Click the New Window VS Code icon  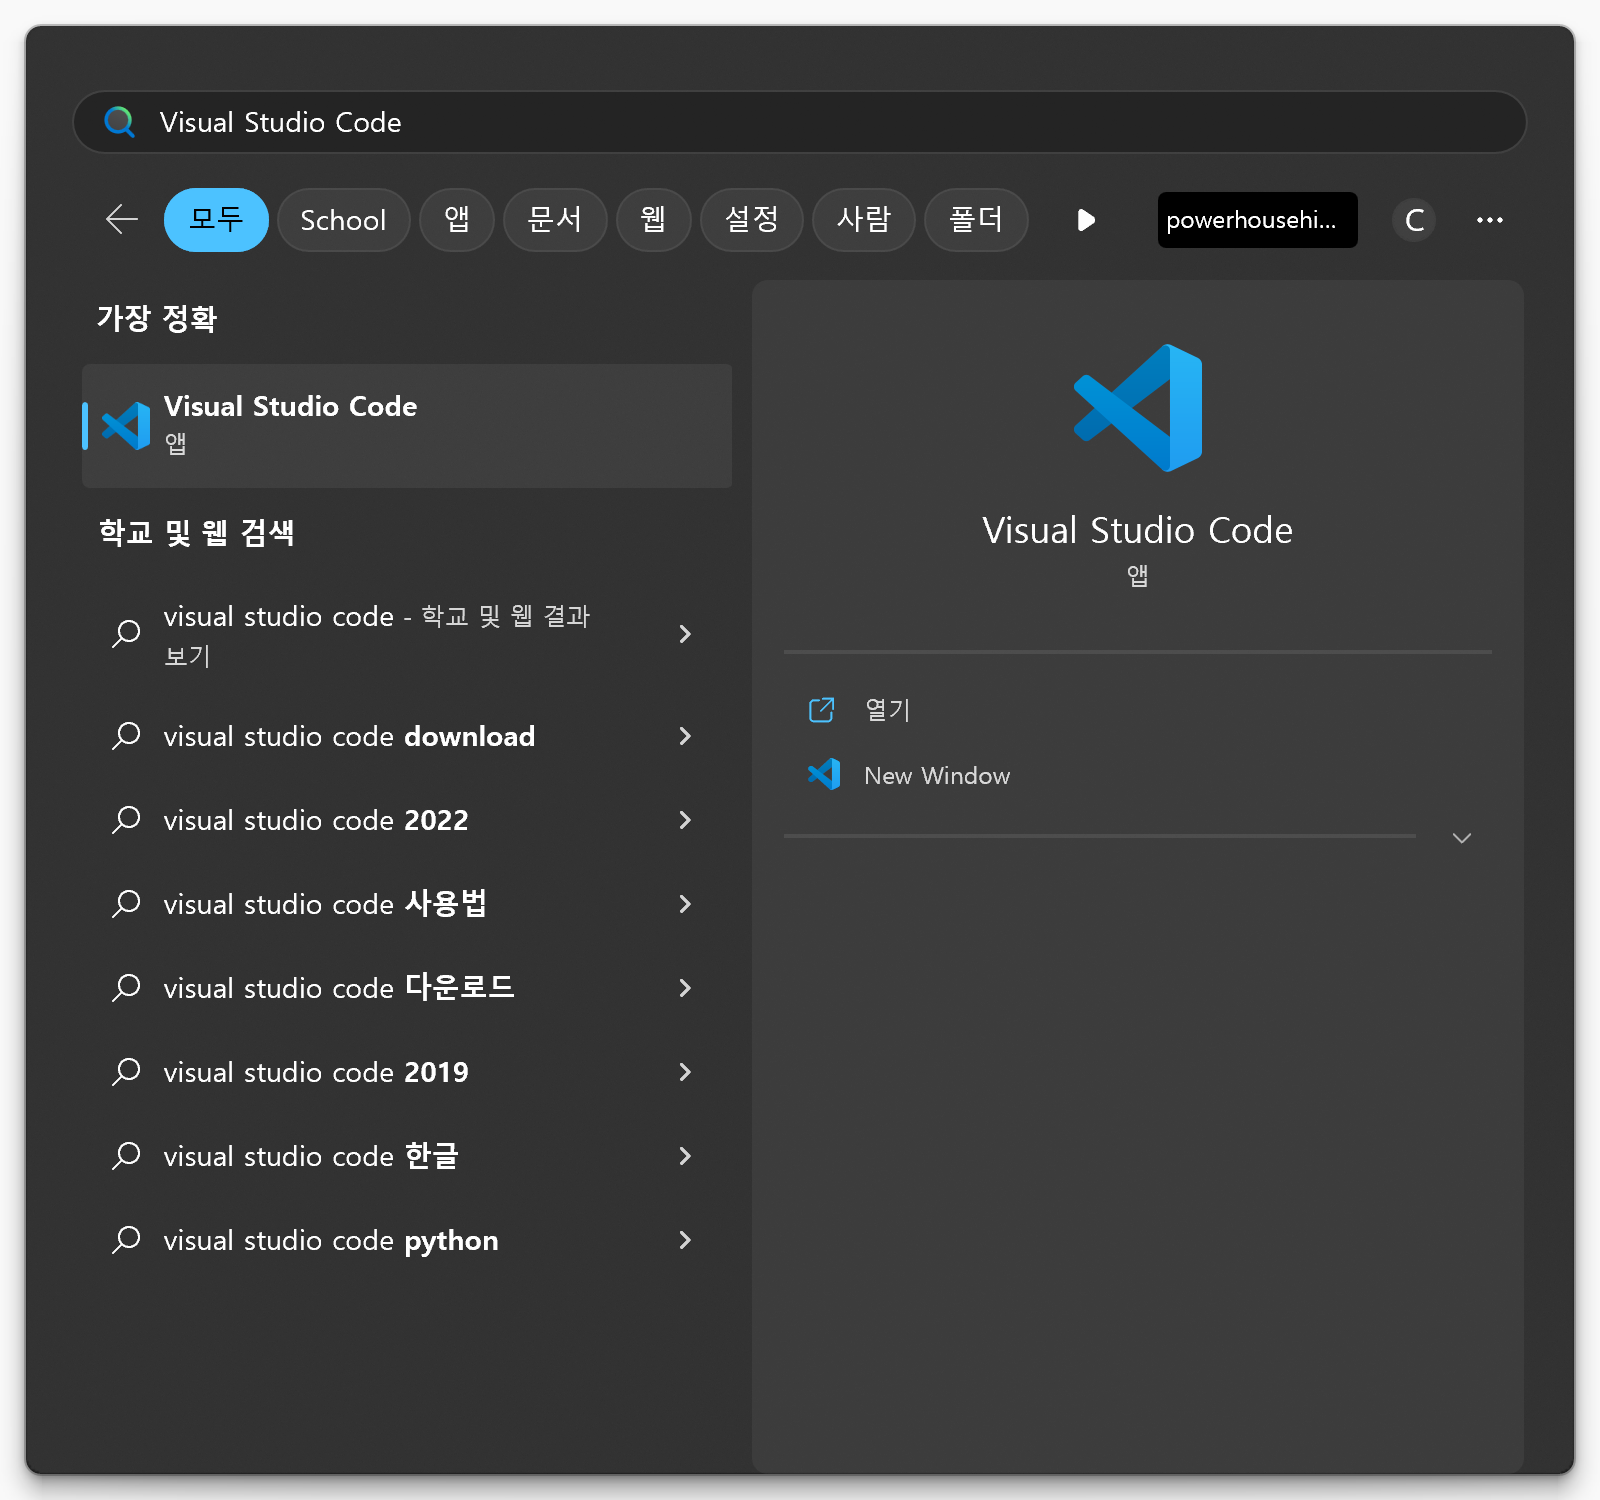824,774
